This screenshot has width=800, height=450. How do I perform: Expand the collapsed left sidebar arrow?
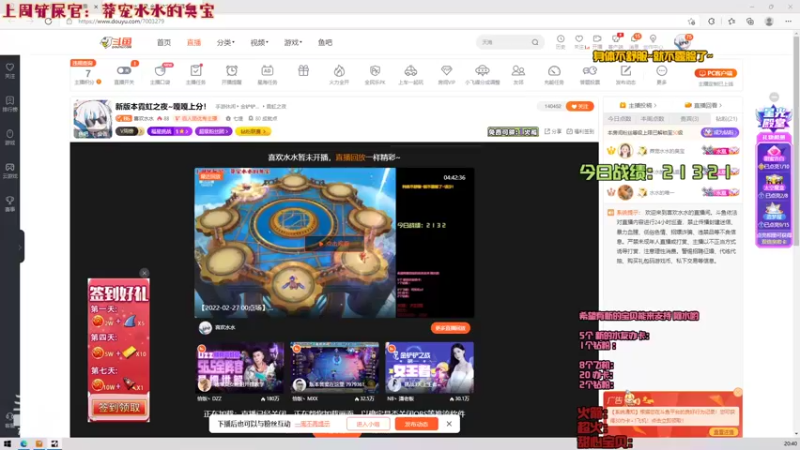tap(20, 247)
